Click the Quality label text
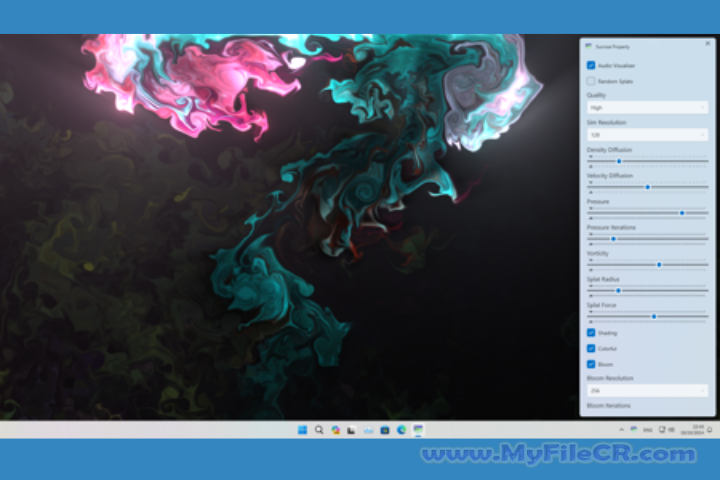 [596, 95]
